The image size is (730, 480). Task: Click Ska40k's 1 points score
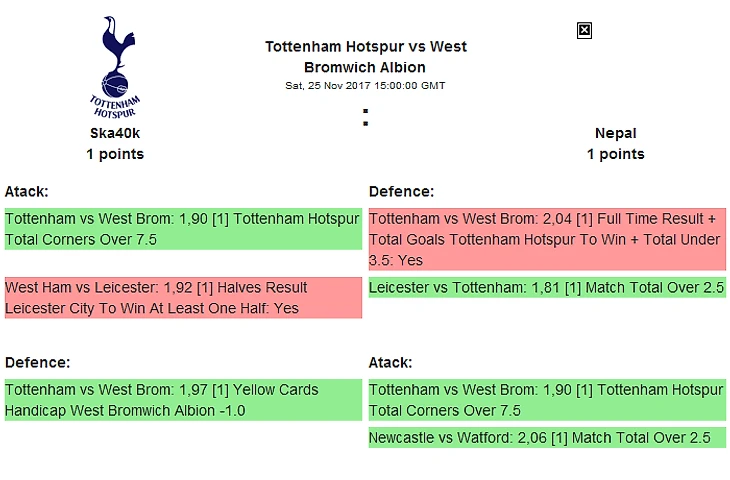115,154
